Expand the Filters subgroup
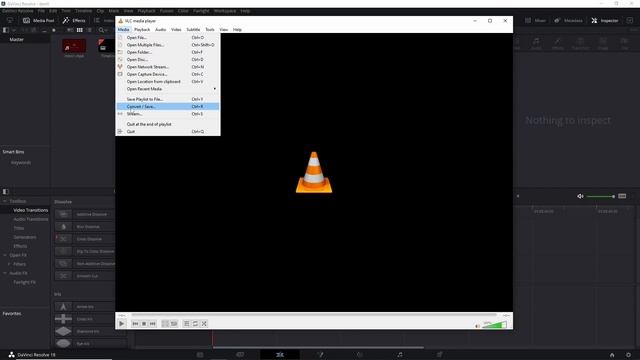Viewport: 640px width, 360px height. [x=9, y=264]
